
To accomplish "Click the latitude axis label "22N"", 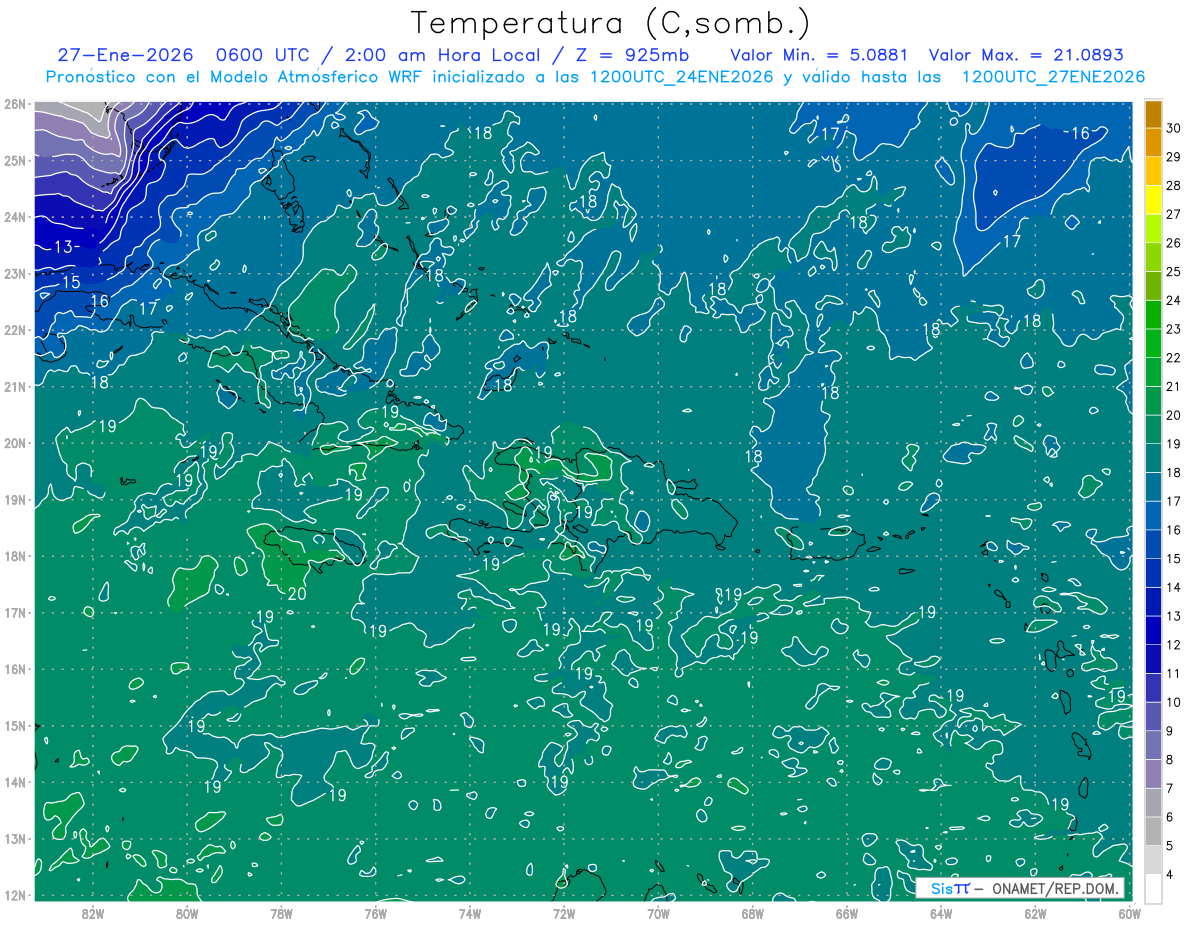I will pos(14,330).
